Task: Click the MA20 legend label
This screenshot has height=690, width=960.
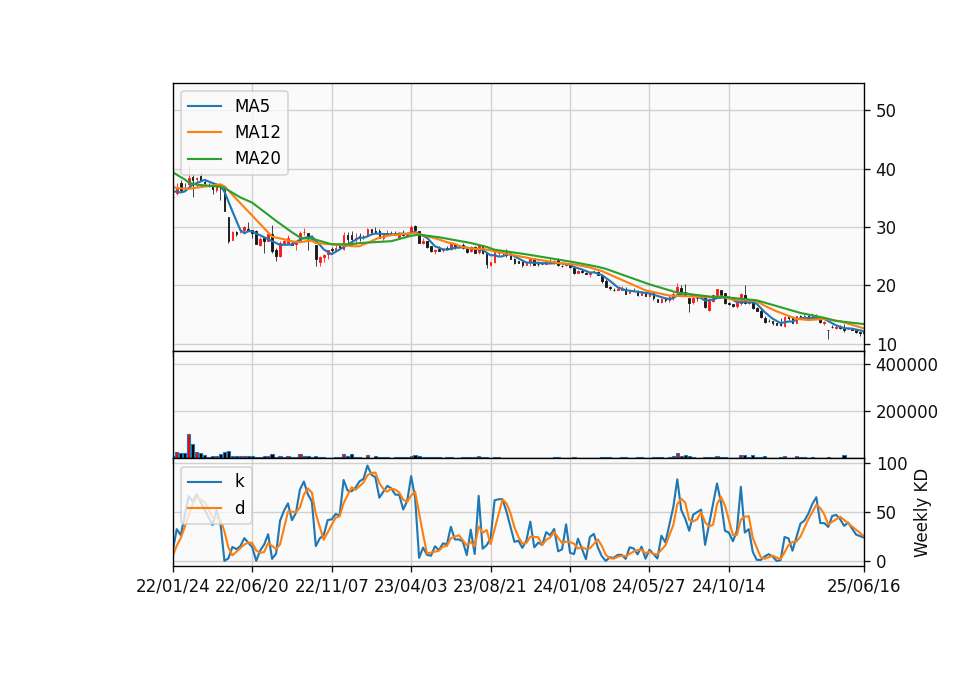Action: tap(257, 158)
